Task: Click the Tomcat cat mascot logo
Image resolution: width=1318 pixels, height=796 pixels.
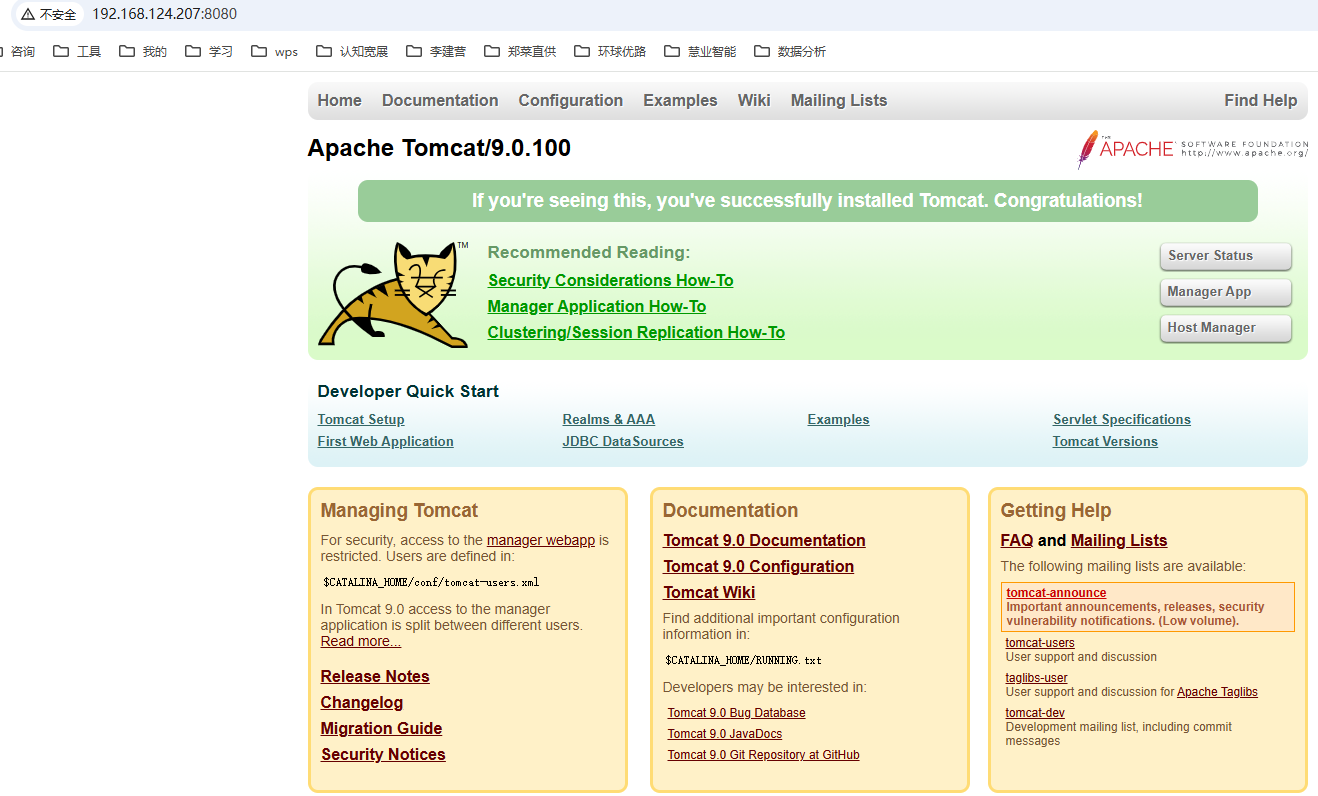Action: point(394,294)
